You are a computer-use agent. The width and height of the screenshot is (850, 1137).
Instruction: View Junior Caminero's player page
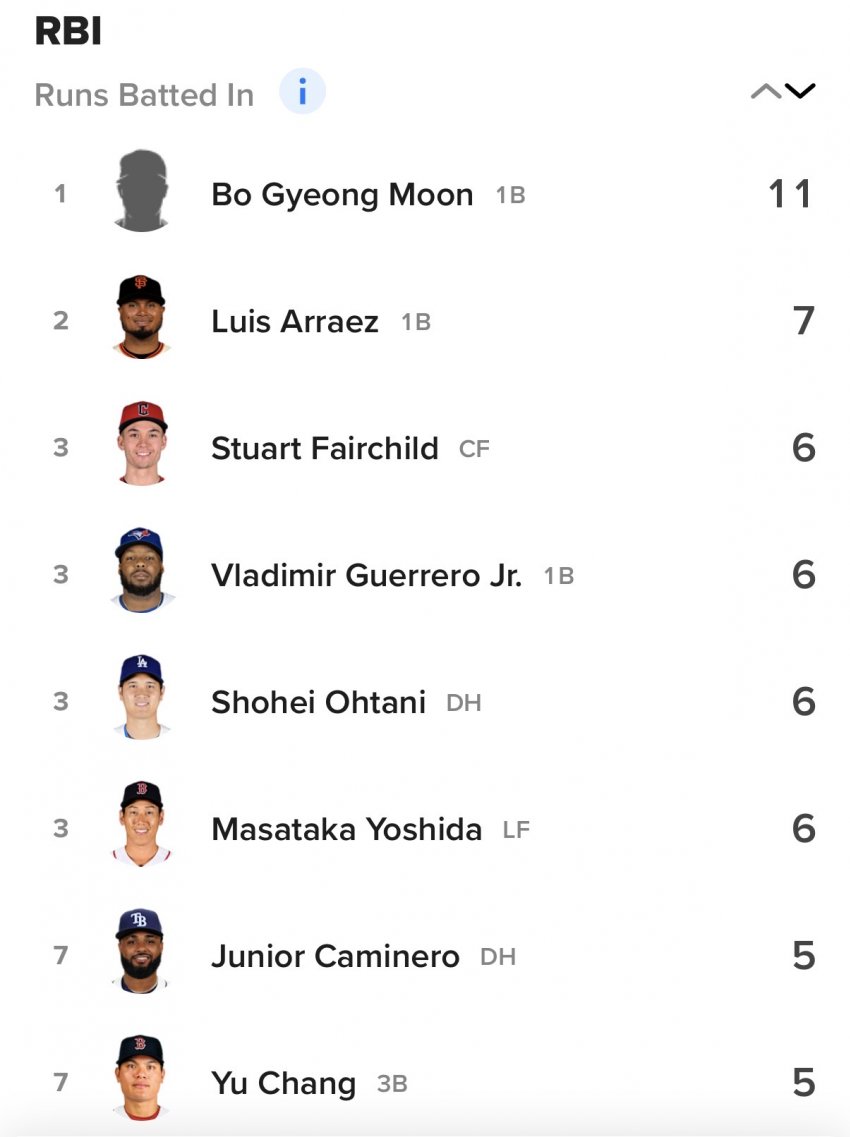(x=335, y=956)
